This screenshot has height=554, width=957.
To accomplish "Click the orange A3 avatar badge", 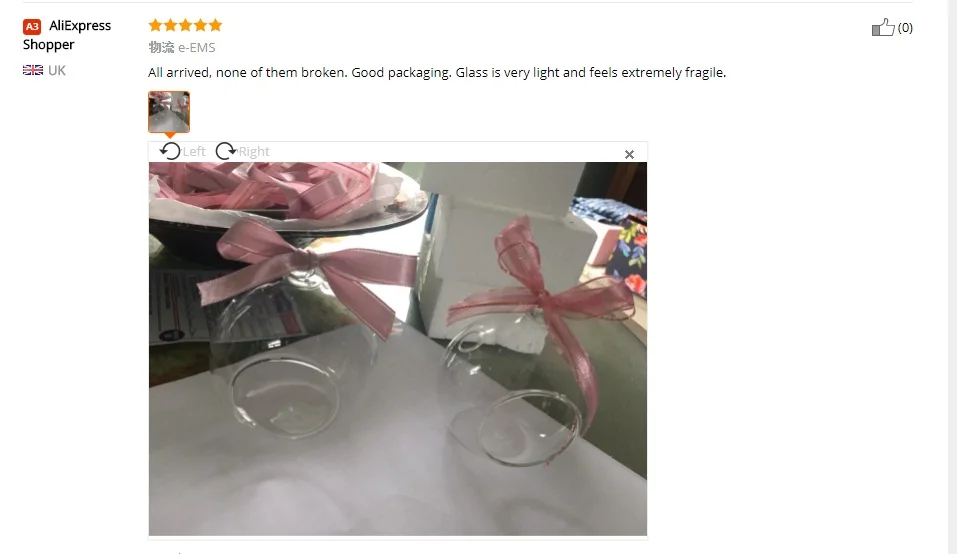I will pos(32,26).
